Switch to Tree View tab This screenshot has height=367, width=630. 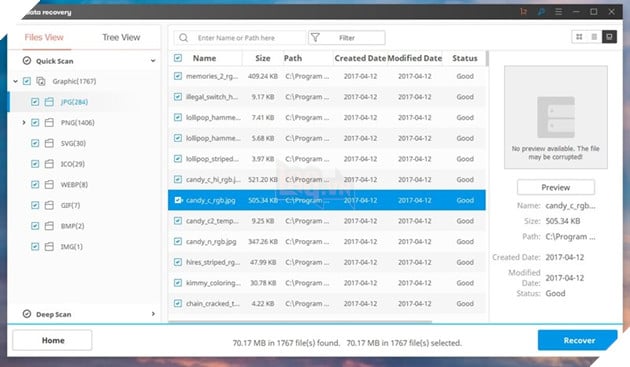(121, 37)
